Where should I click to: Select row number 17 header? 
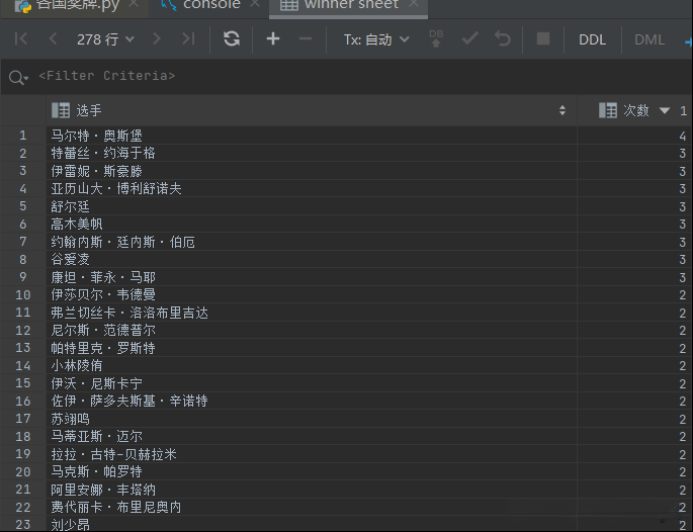click(x=23, y=418)
